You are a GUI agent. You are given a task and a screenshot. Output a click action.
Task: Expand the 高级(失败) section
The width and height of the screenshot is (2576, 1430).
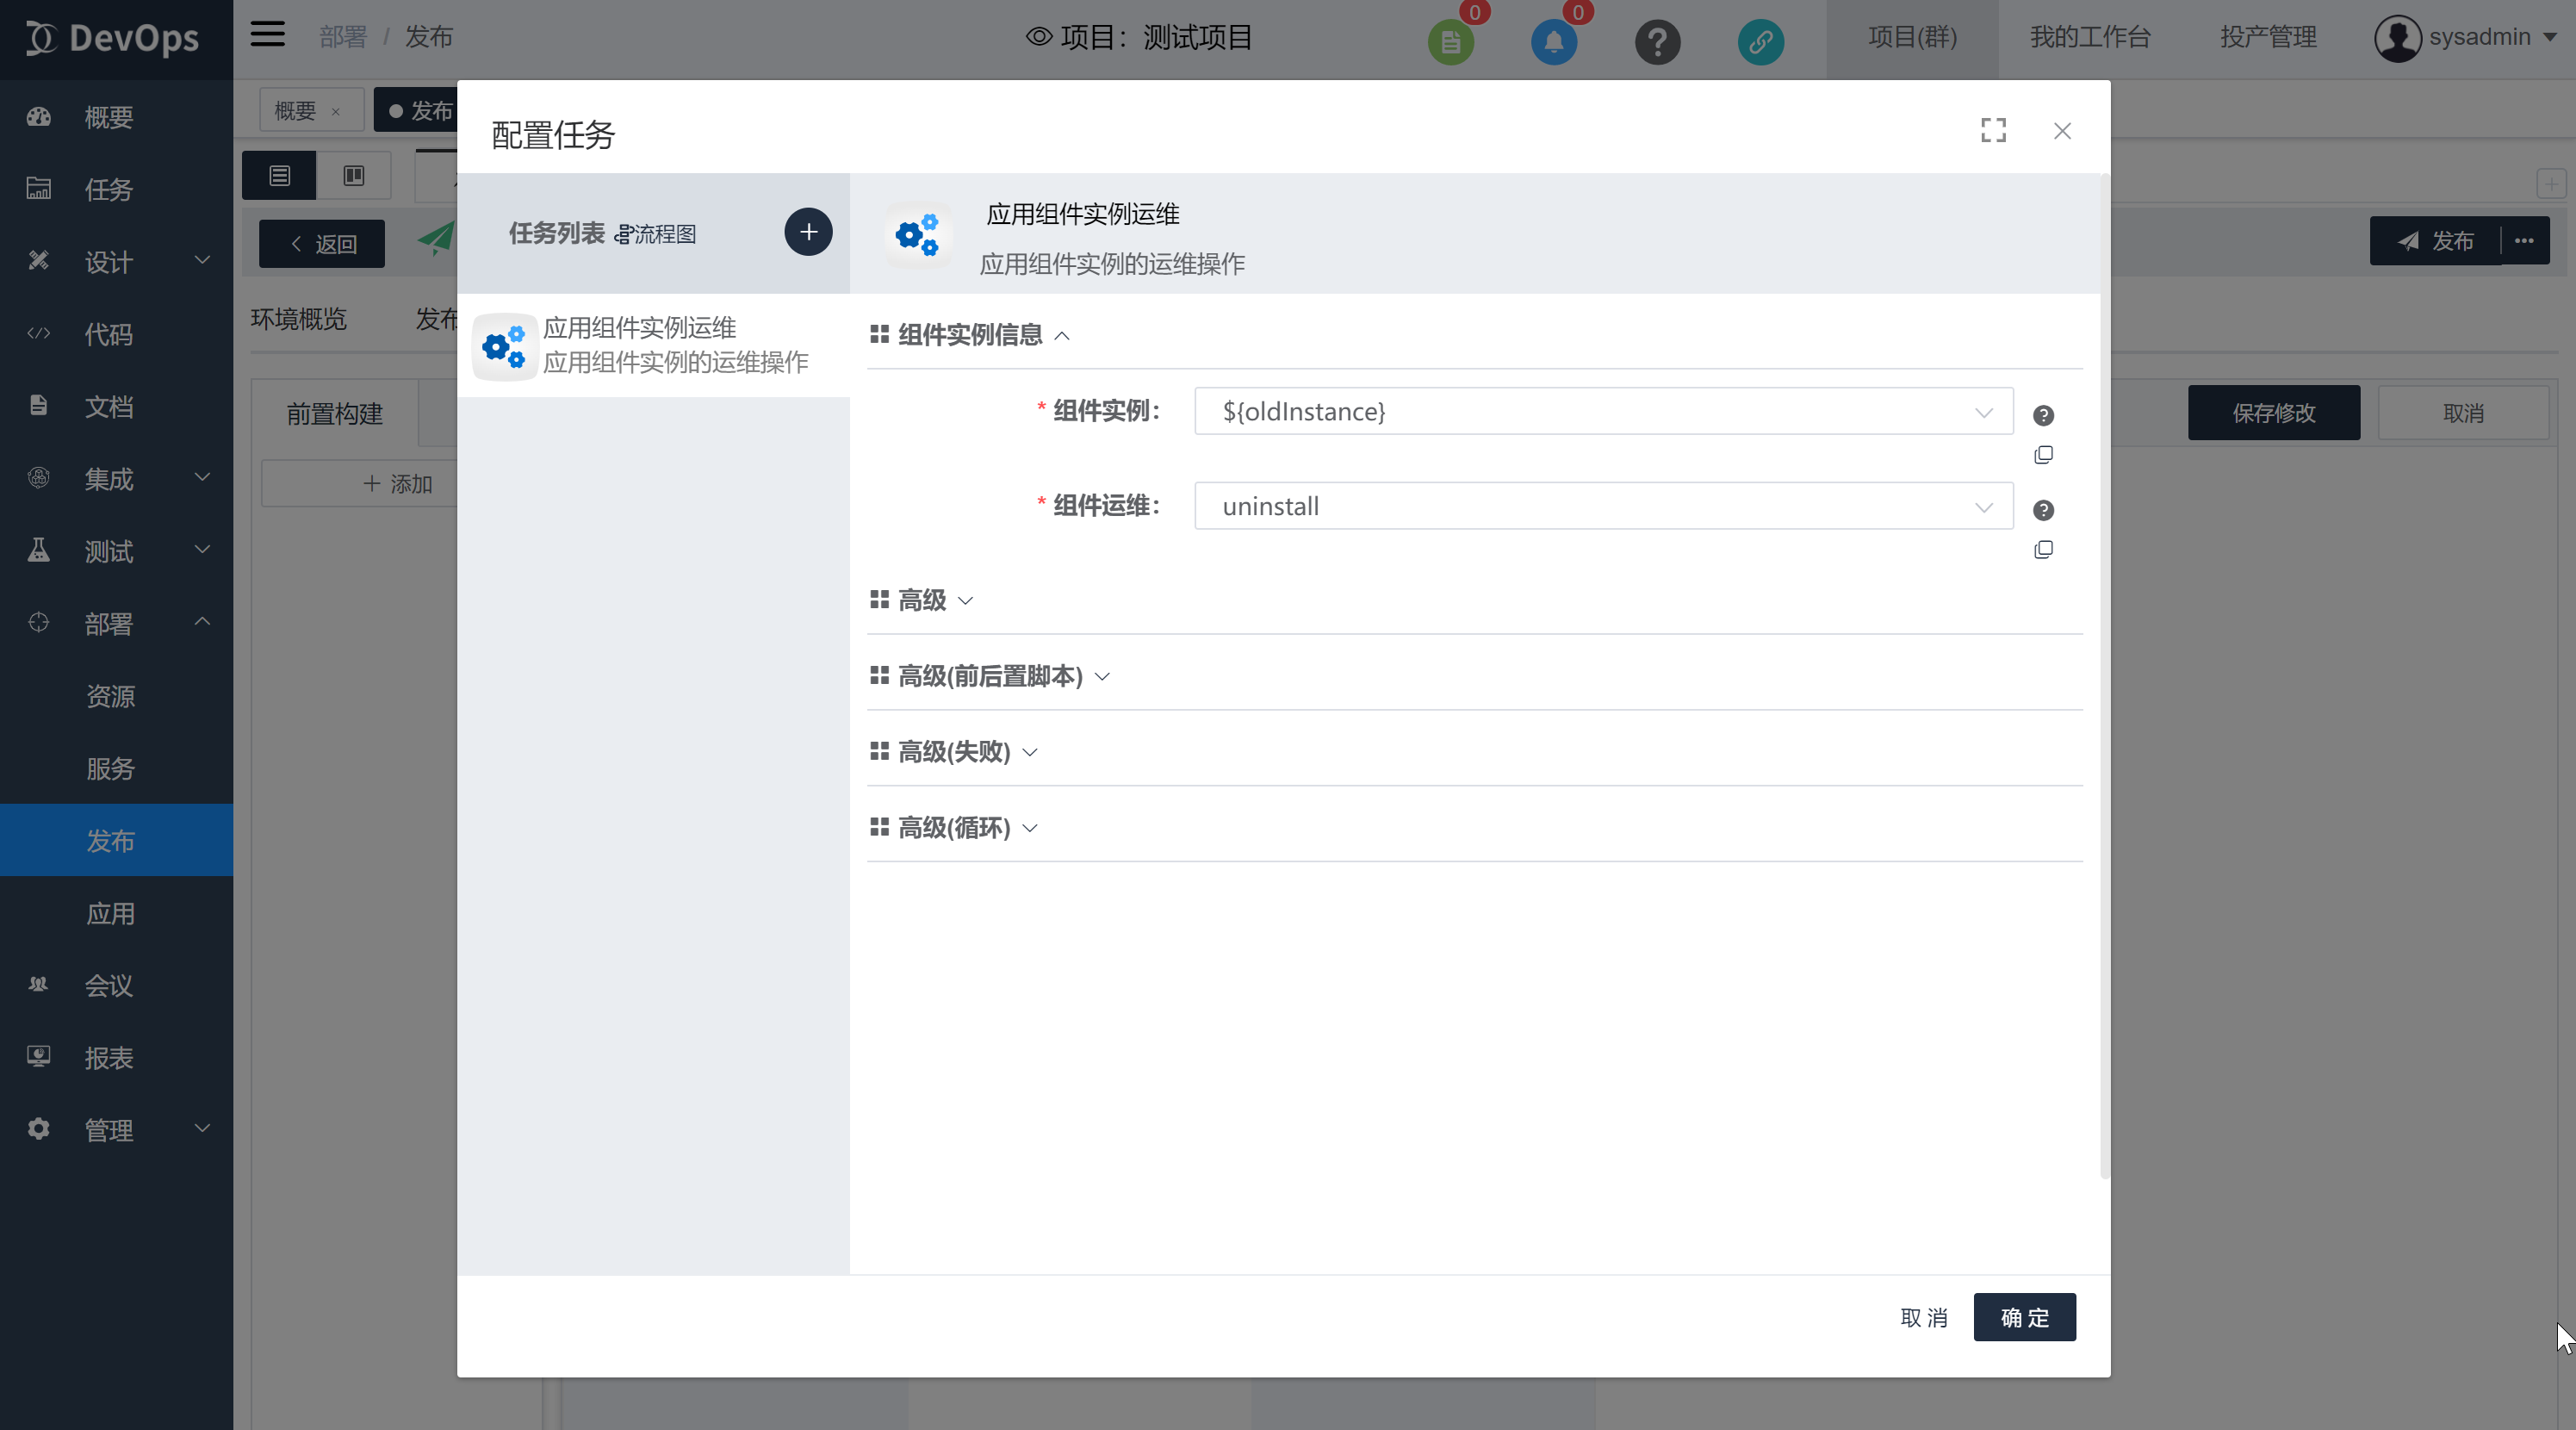point(954,751)
